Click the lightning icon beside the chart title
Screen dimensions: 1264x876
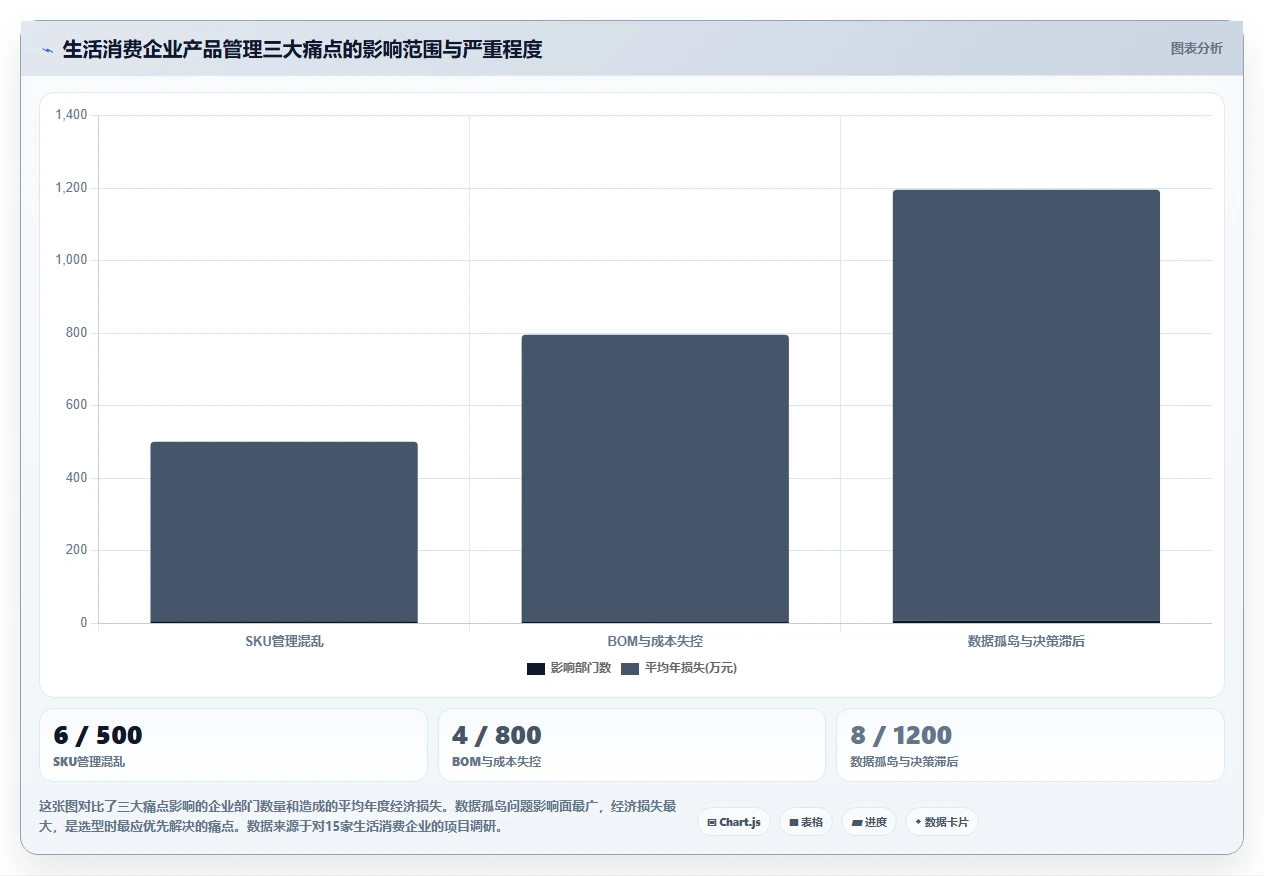(47, 49)
